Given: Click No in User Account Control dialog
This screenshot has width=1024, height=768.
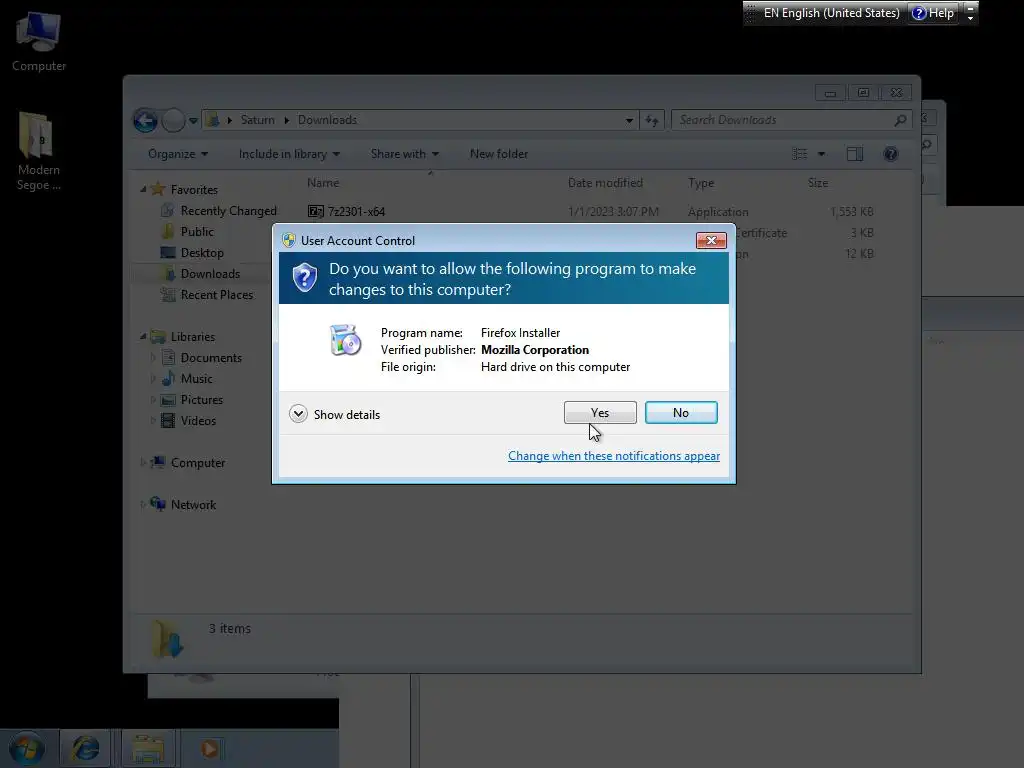Looking at the screenshot, I should [x=680, y=413].
